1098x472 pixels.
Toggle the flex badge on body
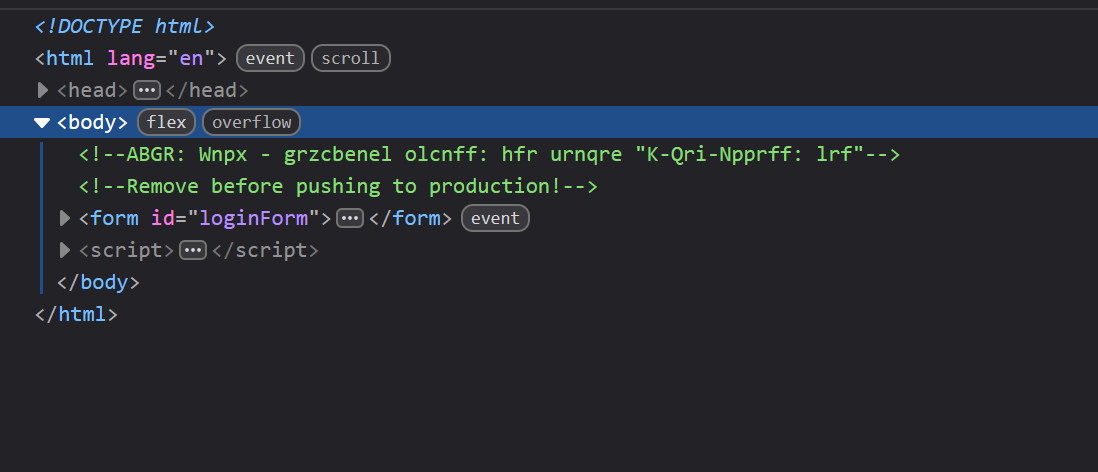pyautogui.click(x=167, y=123)
